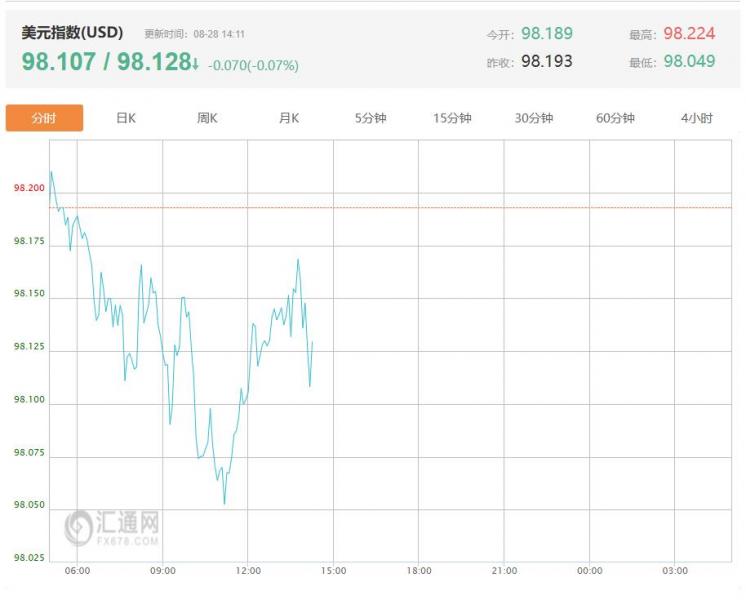Click the -0.070(-0.07%) change value

point(253,66)
